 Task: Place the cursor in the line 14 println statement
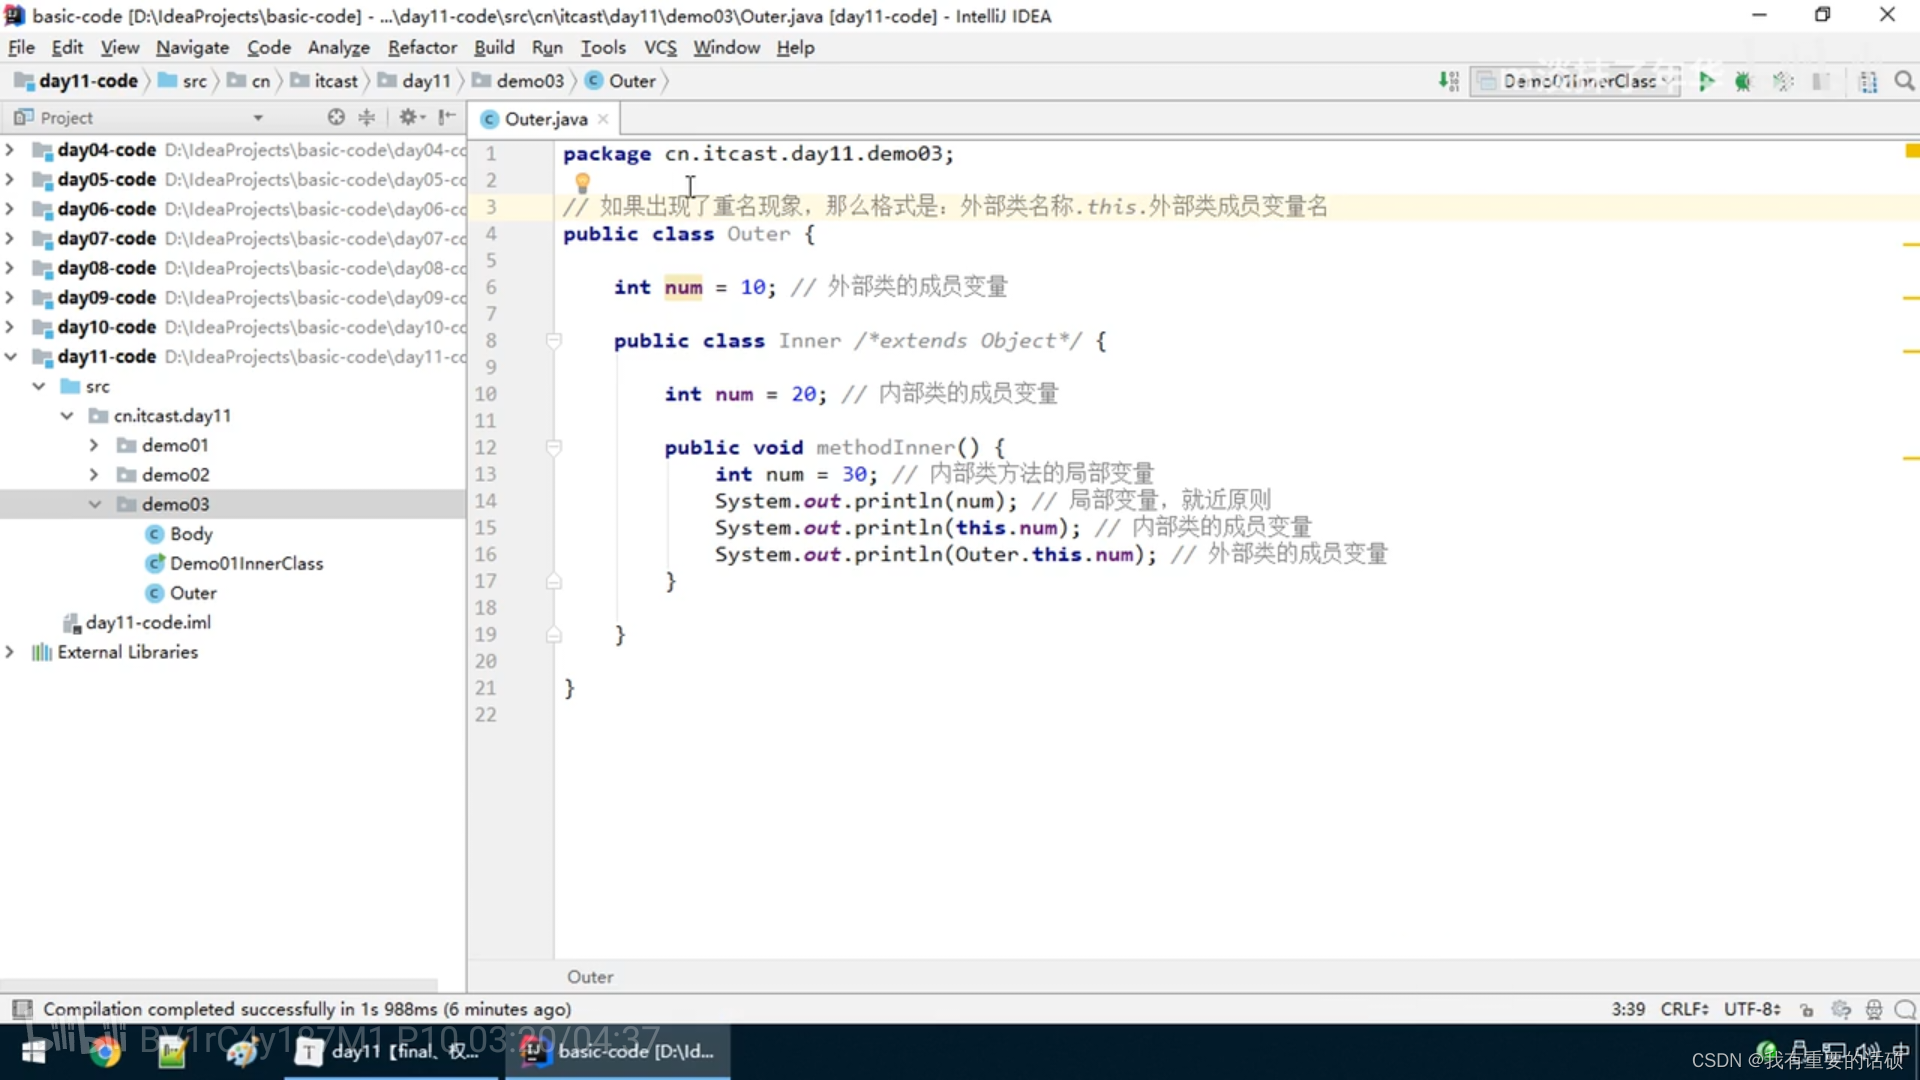coord(866,500)
